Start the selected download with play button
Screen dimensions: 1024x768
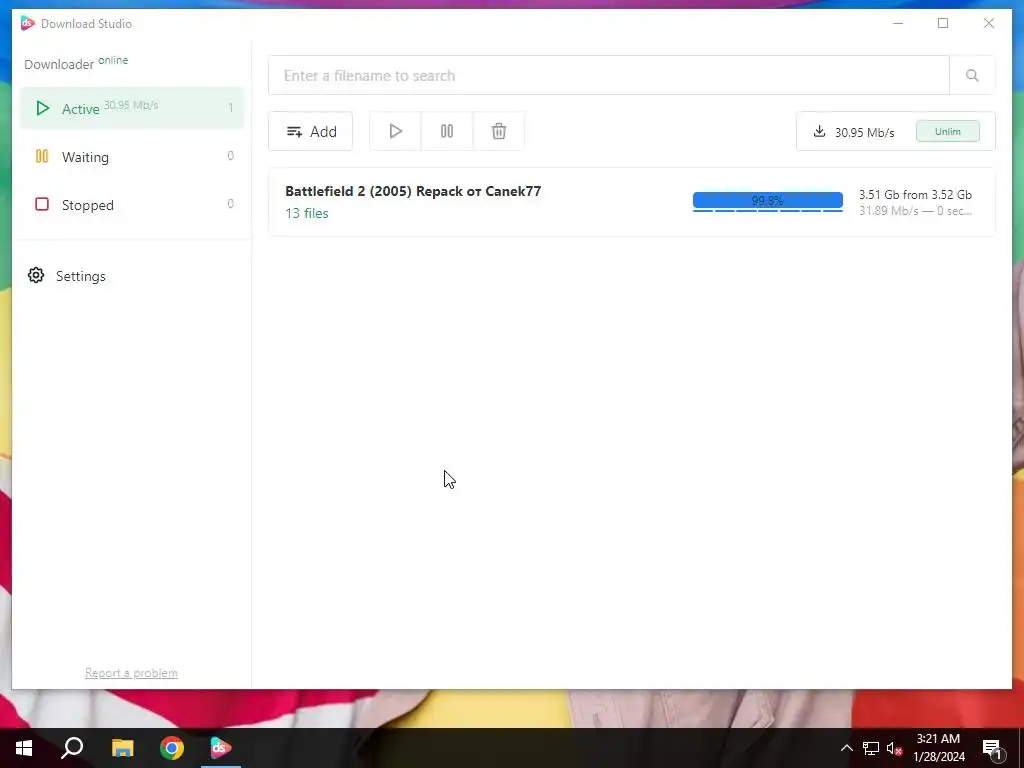tap(395, 131)
